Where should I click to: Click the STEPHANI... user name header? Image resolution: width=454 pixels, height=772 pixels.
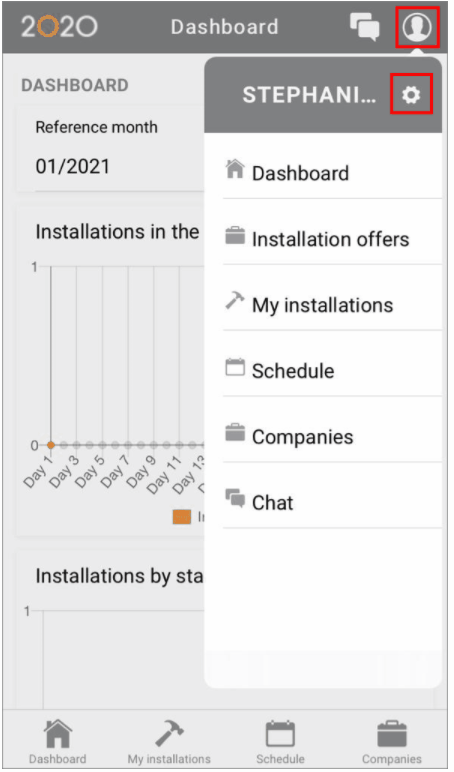coord(309,95)
